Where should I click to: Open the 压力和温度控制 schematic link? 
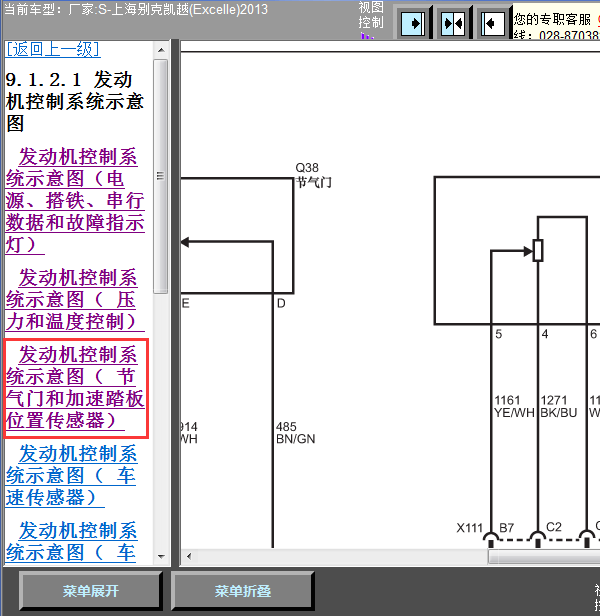(75, 300)
